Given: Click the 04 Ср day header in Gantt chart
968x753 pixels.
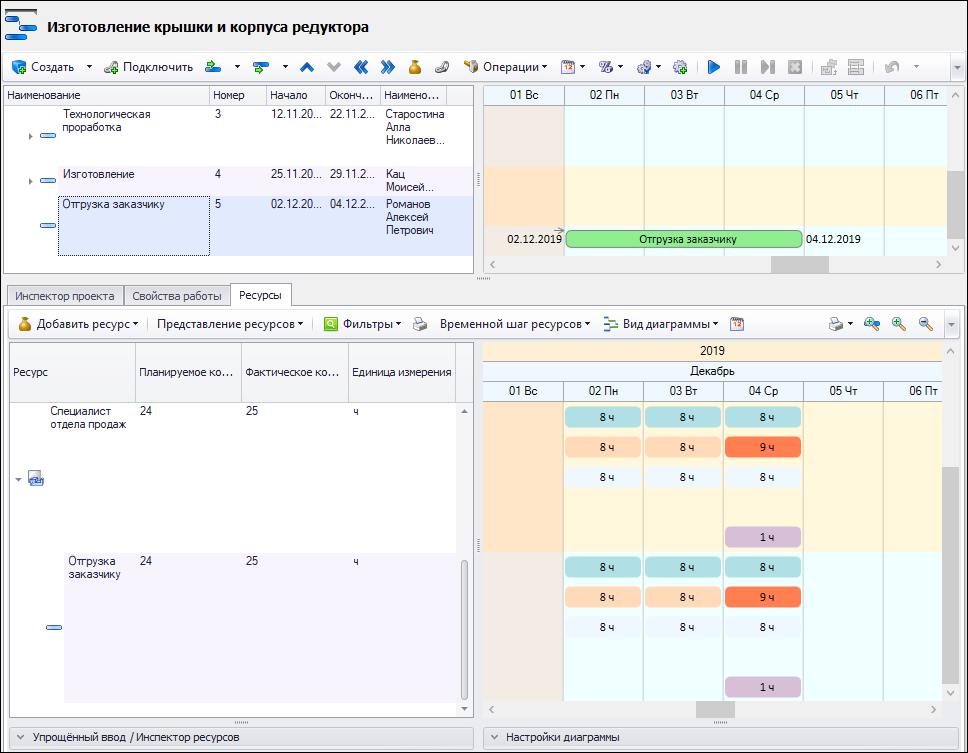Looking at the screenshot, I should 764,95.
